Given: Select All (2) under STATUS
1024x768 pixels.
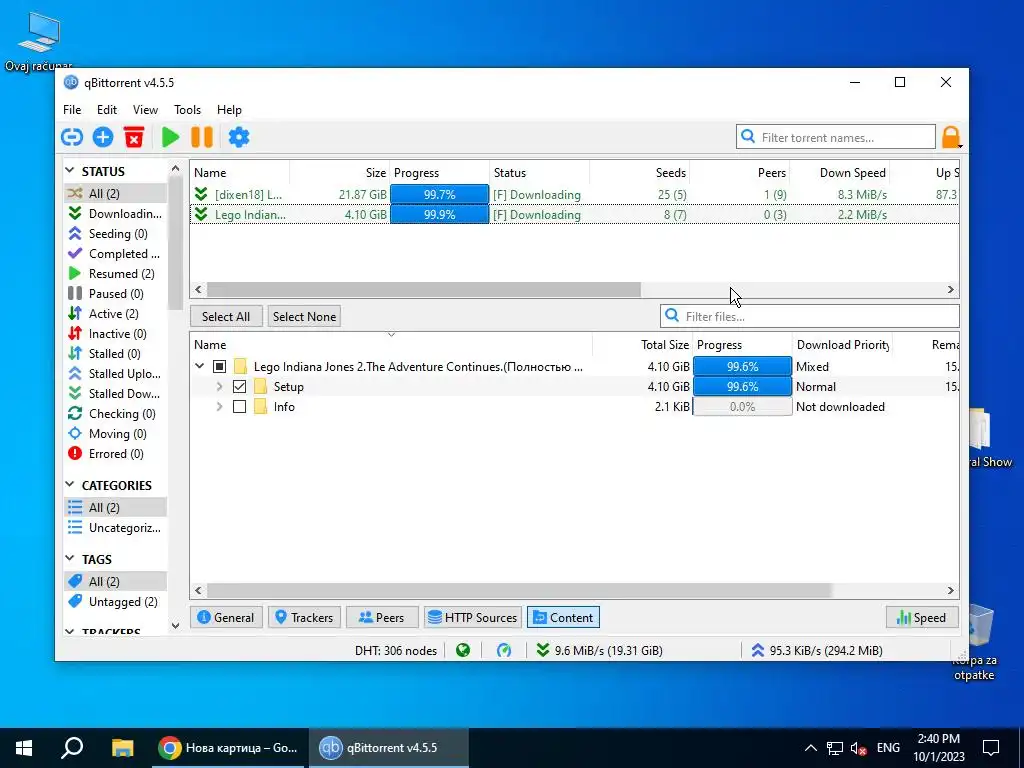Looking at the screenshot, I should coord(115,193).
